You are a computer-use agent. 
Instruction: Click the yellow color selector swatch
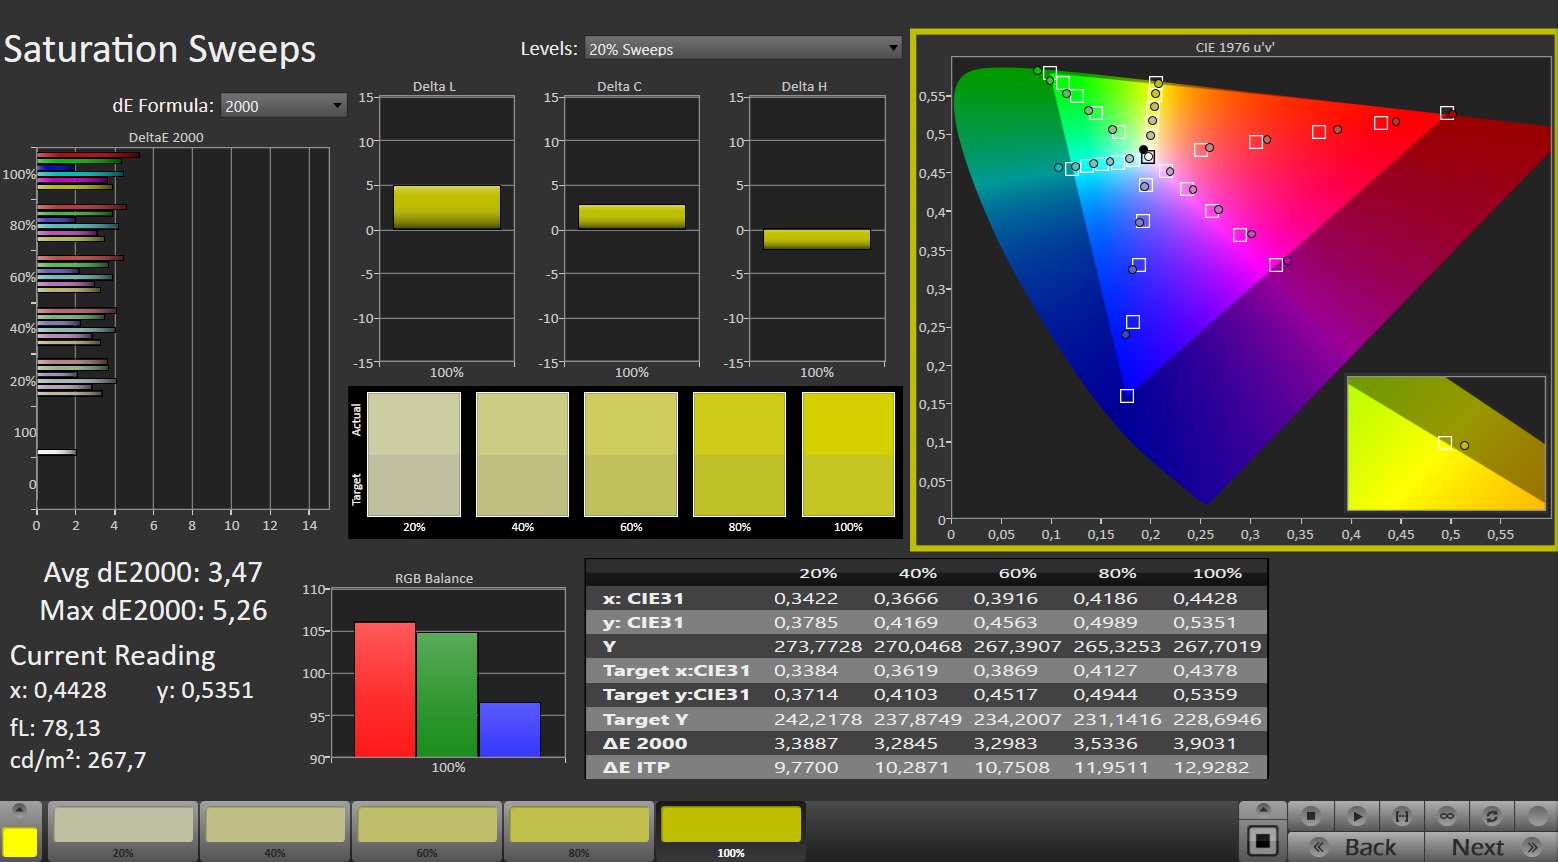click(20, 842)
